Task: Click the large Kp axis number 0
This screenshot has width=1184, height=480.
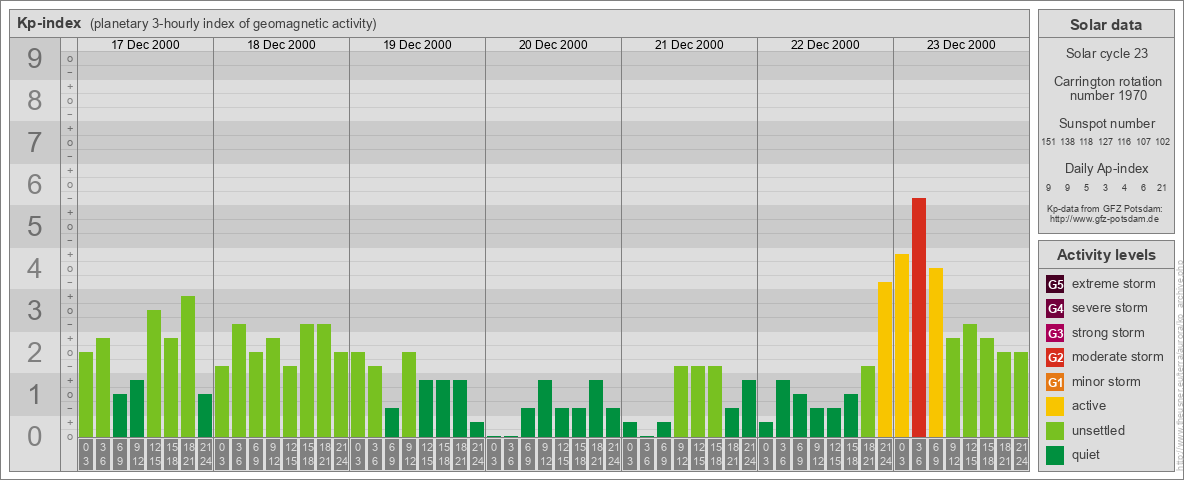Action: click(35, 436)
